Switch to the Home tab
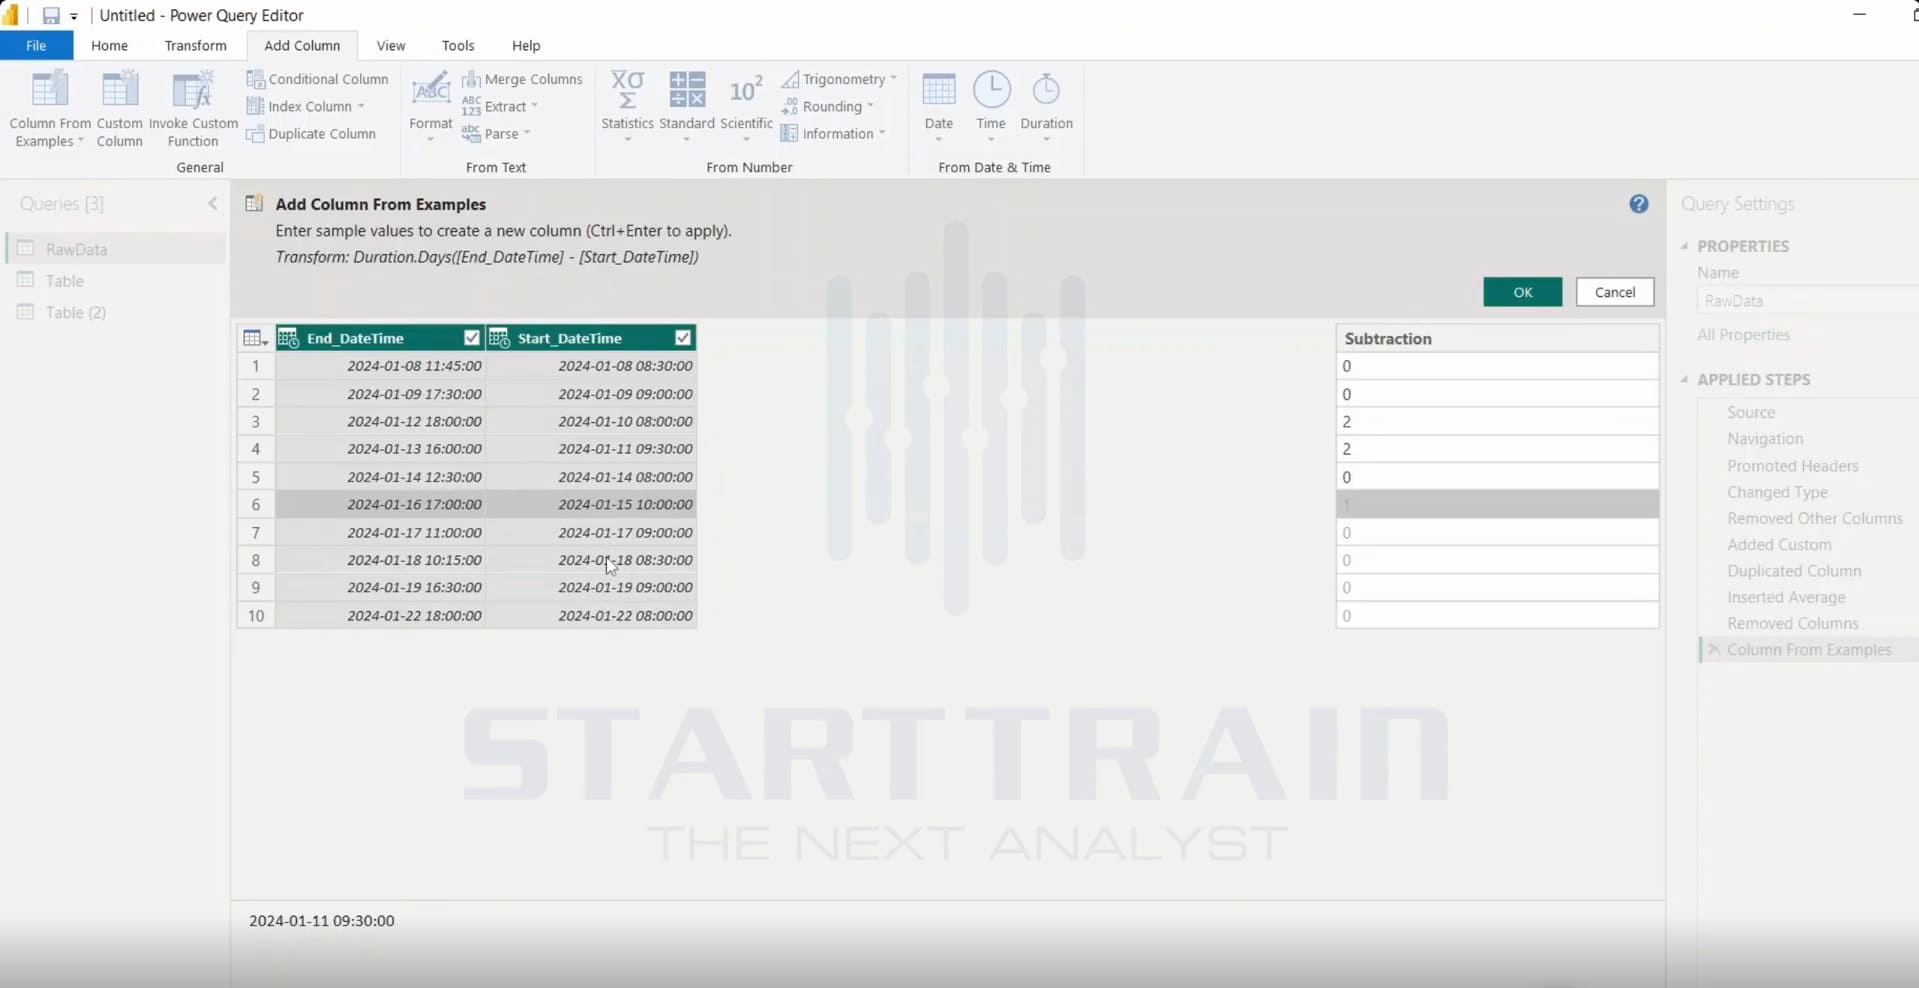Screen dimensions: 1919x988 click(109, 45)
